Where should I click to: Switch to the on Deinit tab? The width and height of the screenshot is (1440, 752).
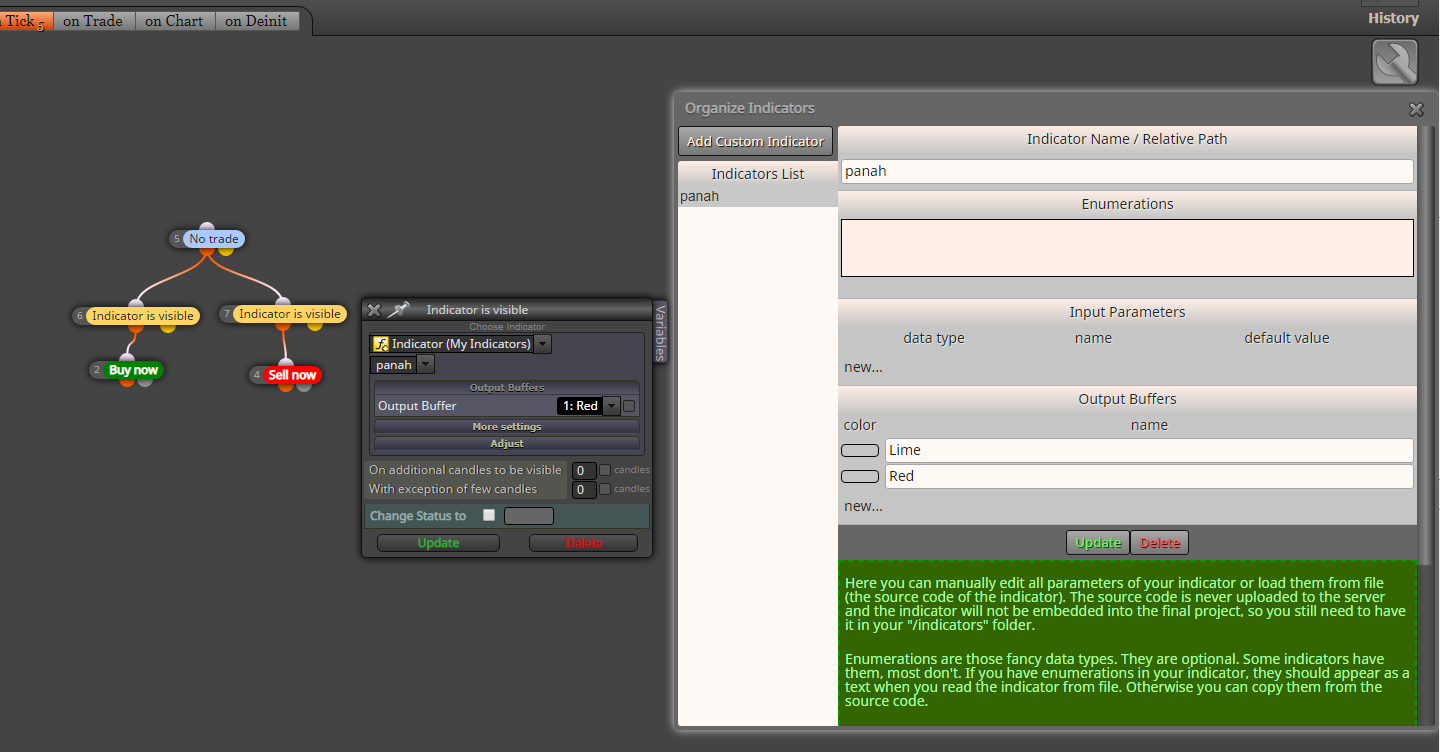pos(256,21)
